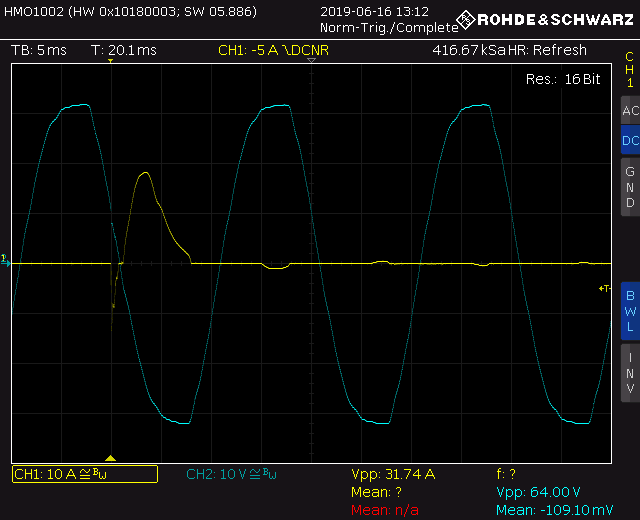Click the CH1 ground reference marker on left
Screen dimensions: 640x520
click(5, 260)
